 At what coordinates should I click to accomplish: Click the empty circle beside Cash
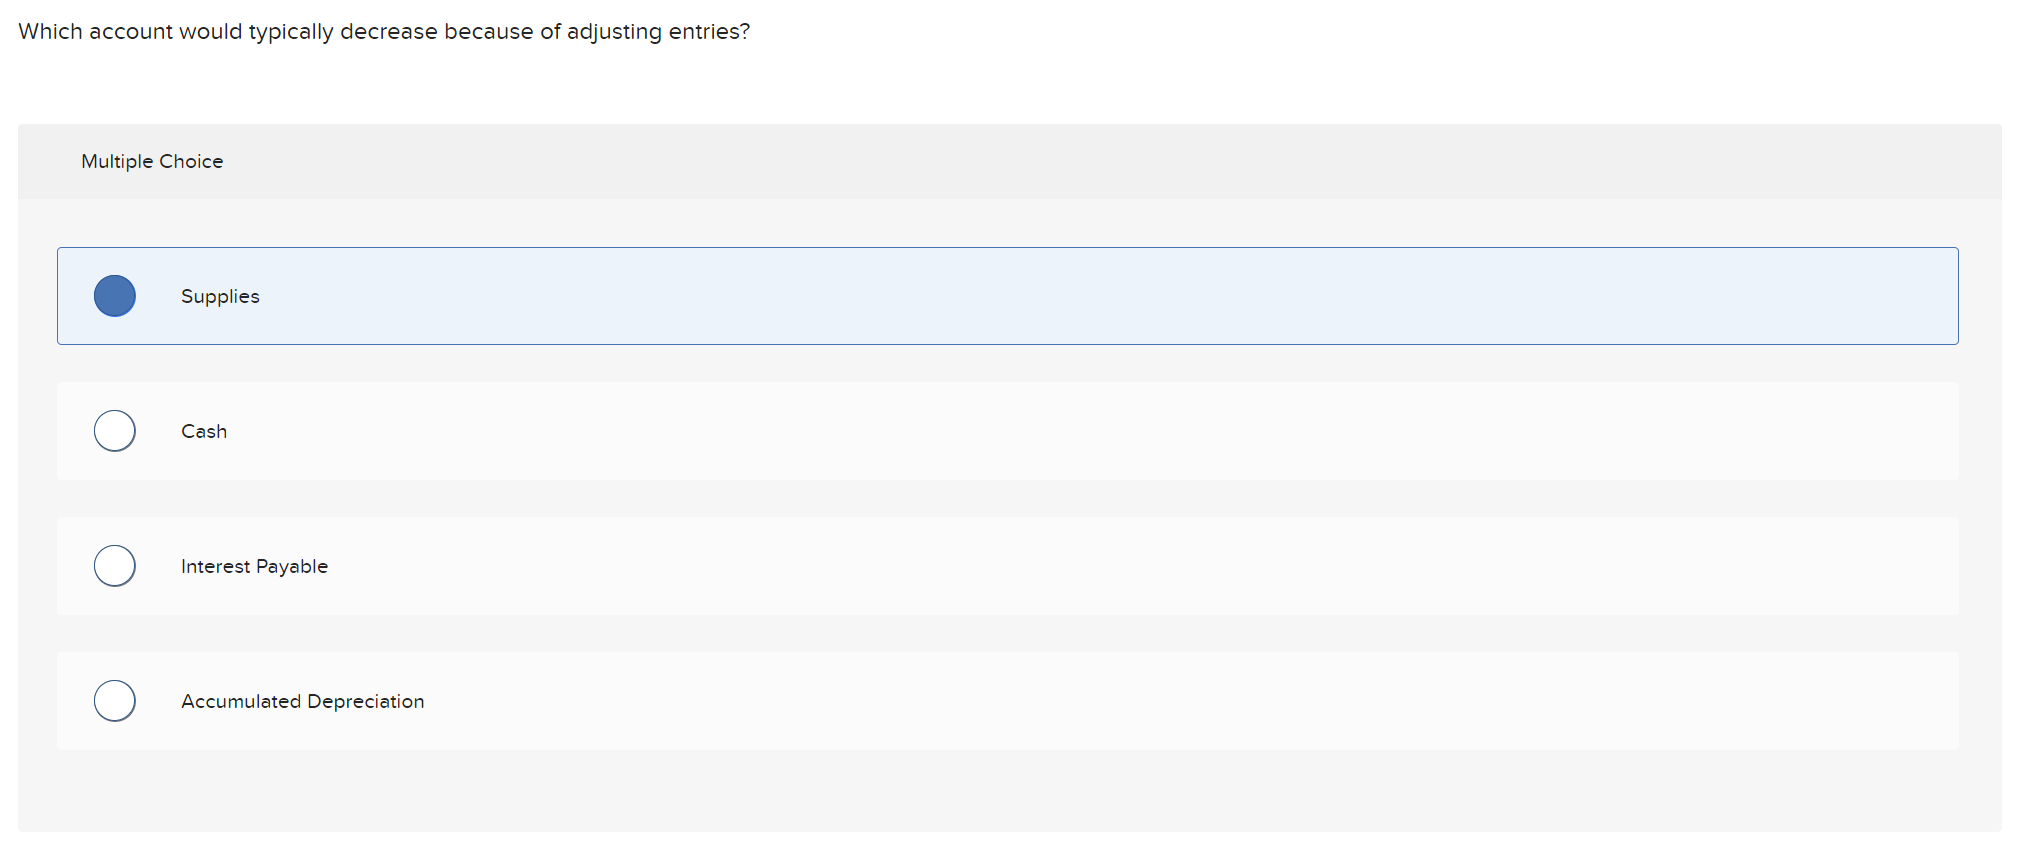[115, 430]
